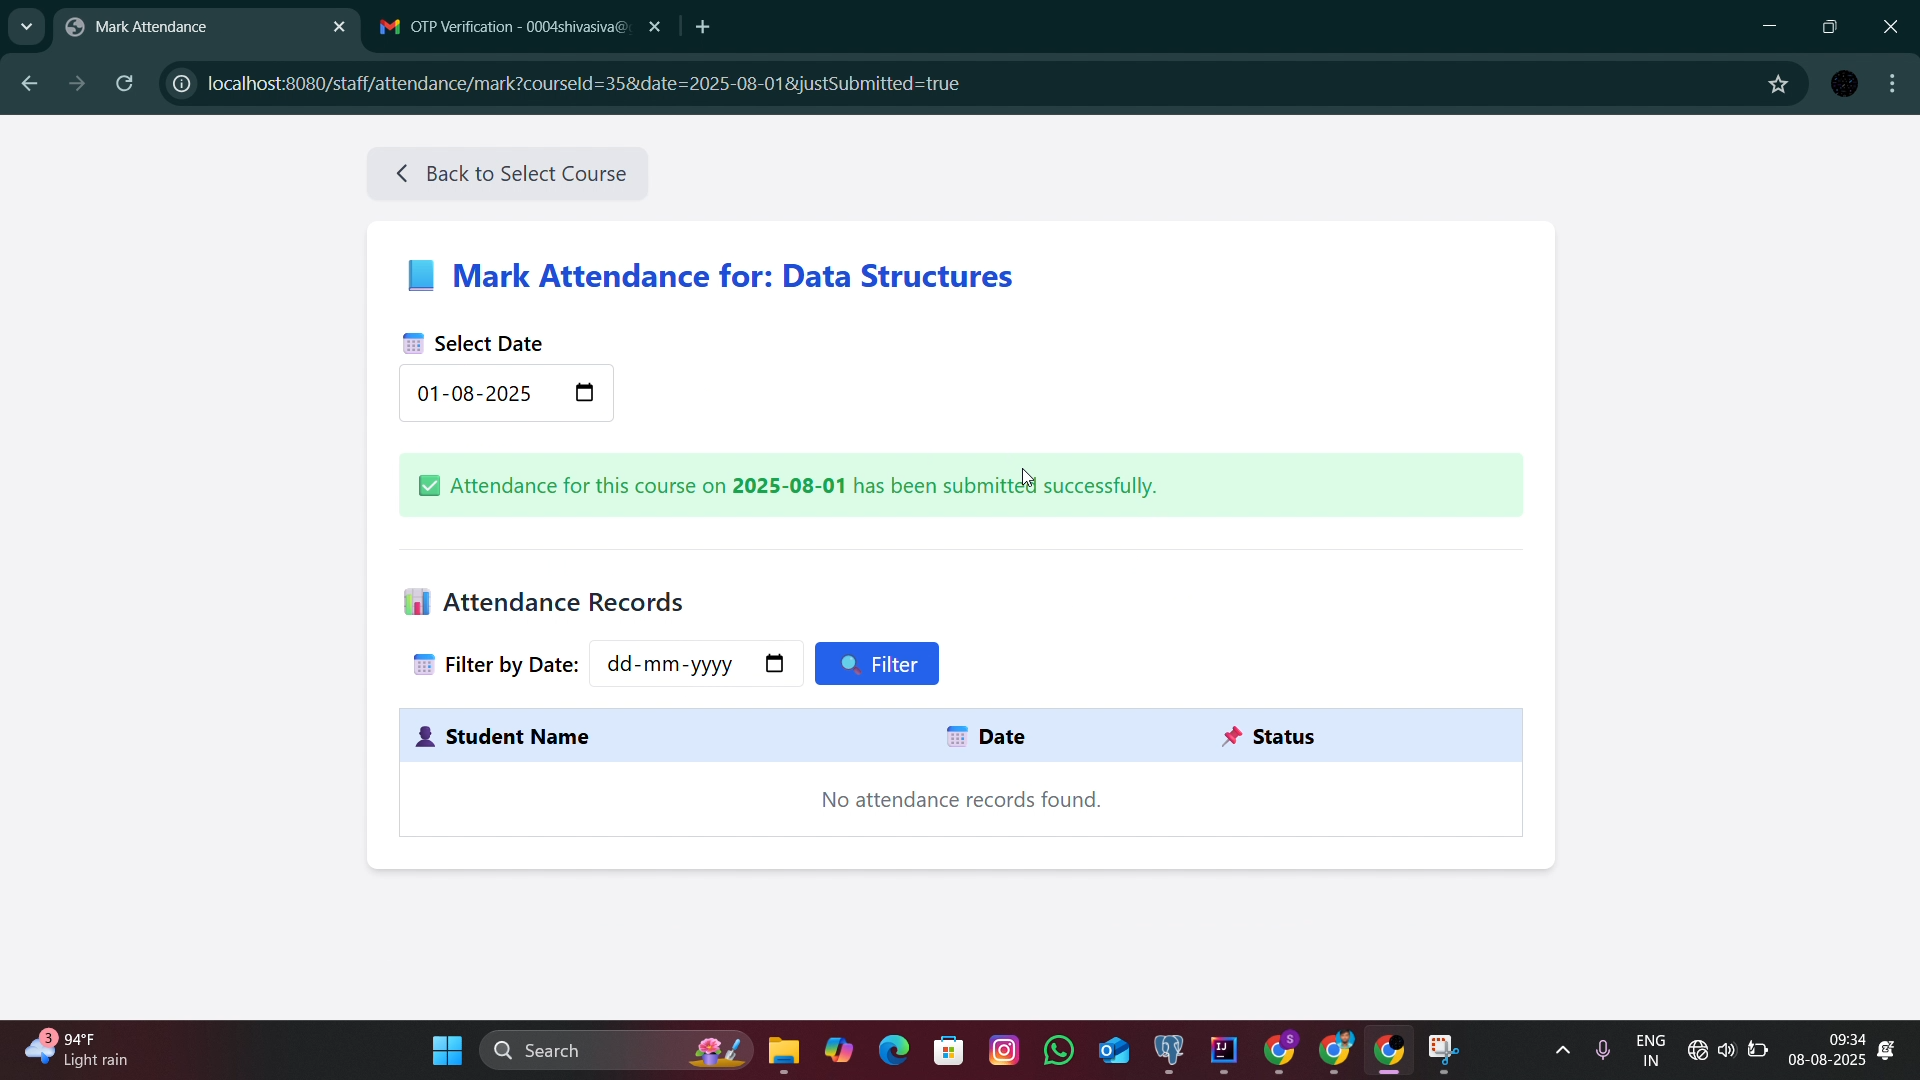
Task: Reload the page with the refresh icon
Action: pyautogui.click(x=125, y=84)
